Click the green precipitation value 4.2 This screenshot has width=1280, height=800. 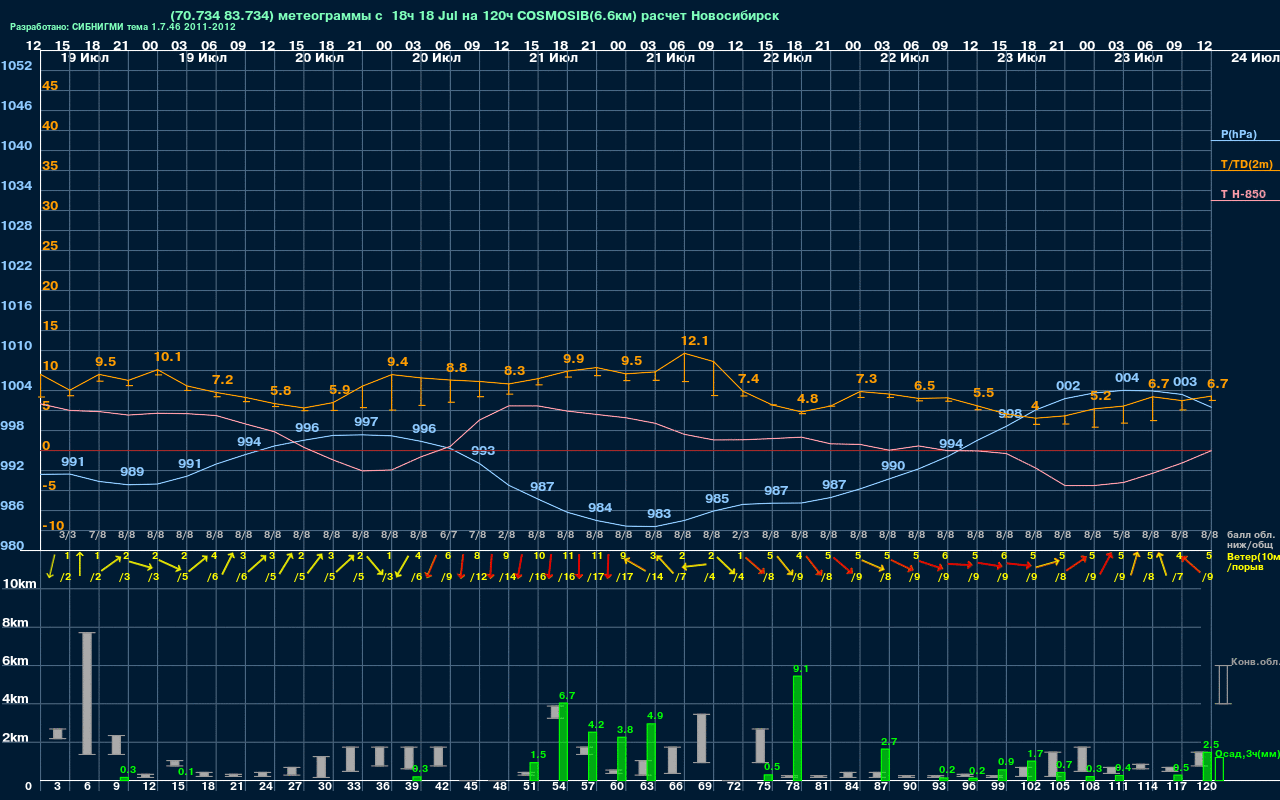click(596, 725)
